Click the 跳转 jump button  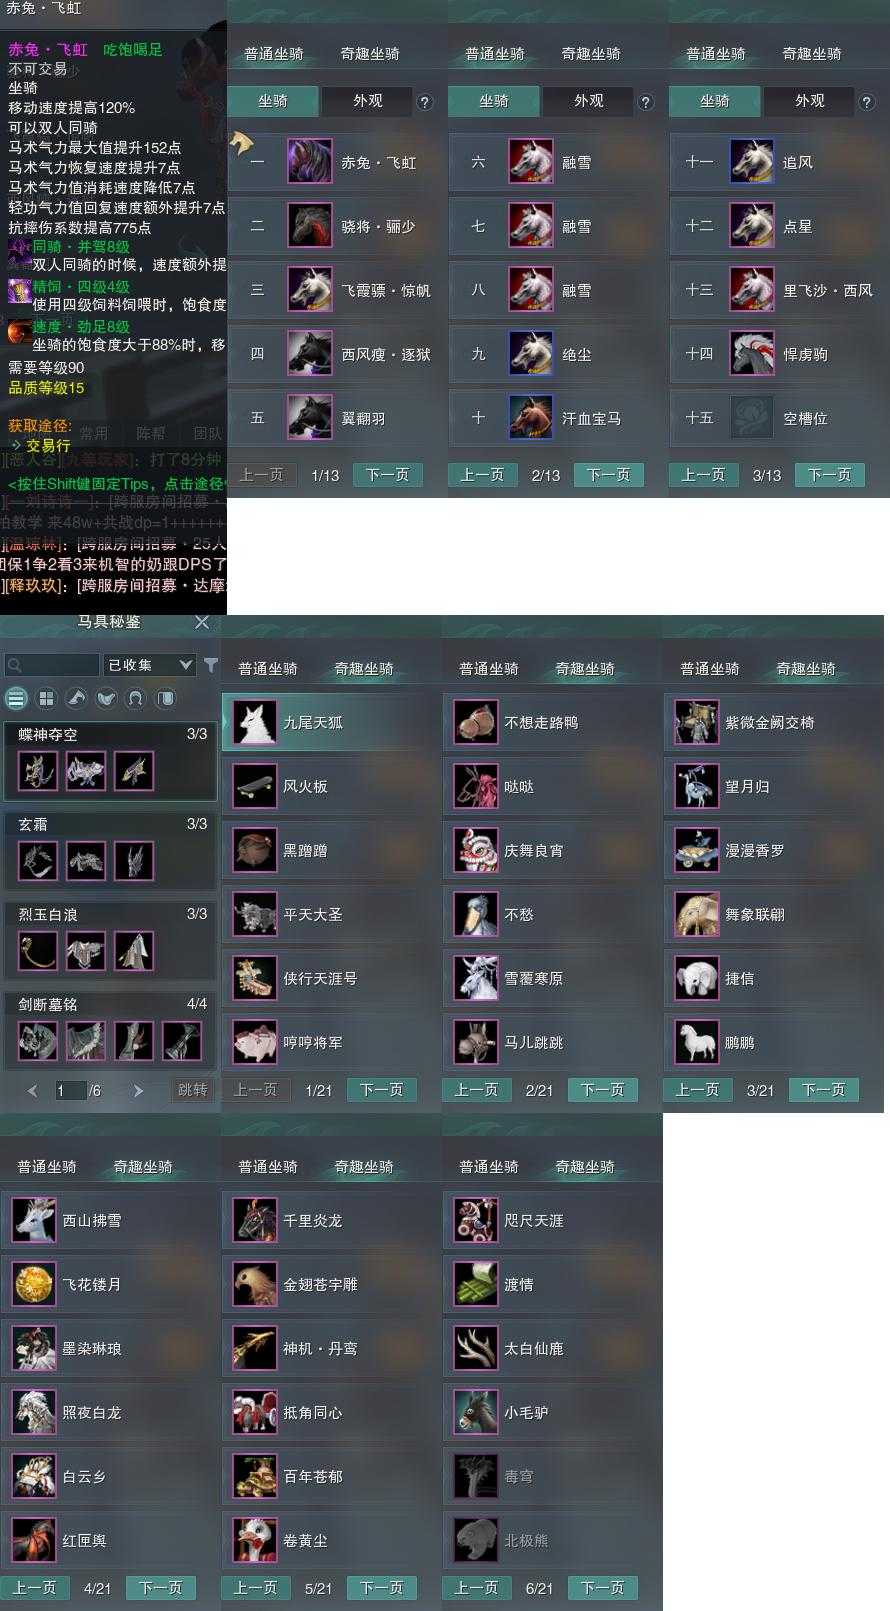(193, 1090)
